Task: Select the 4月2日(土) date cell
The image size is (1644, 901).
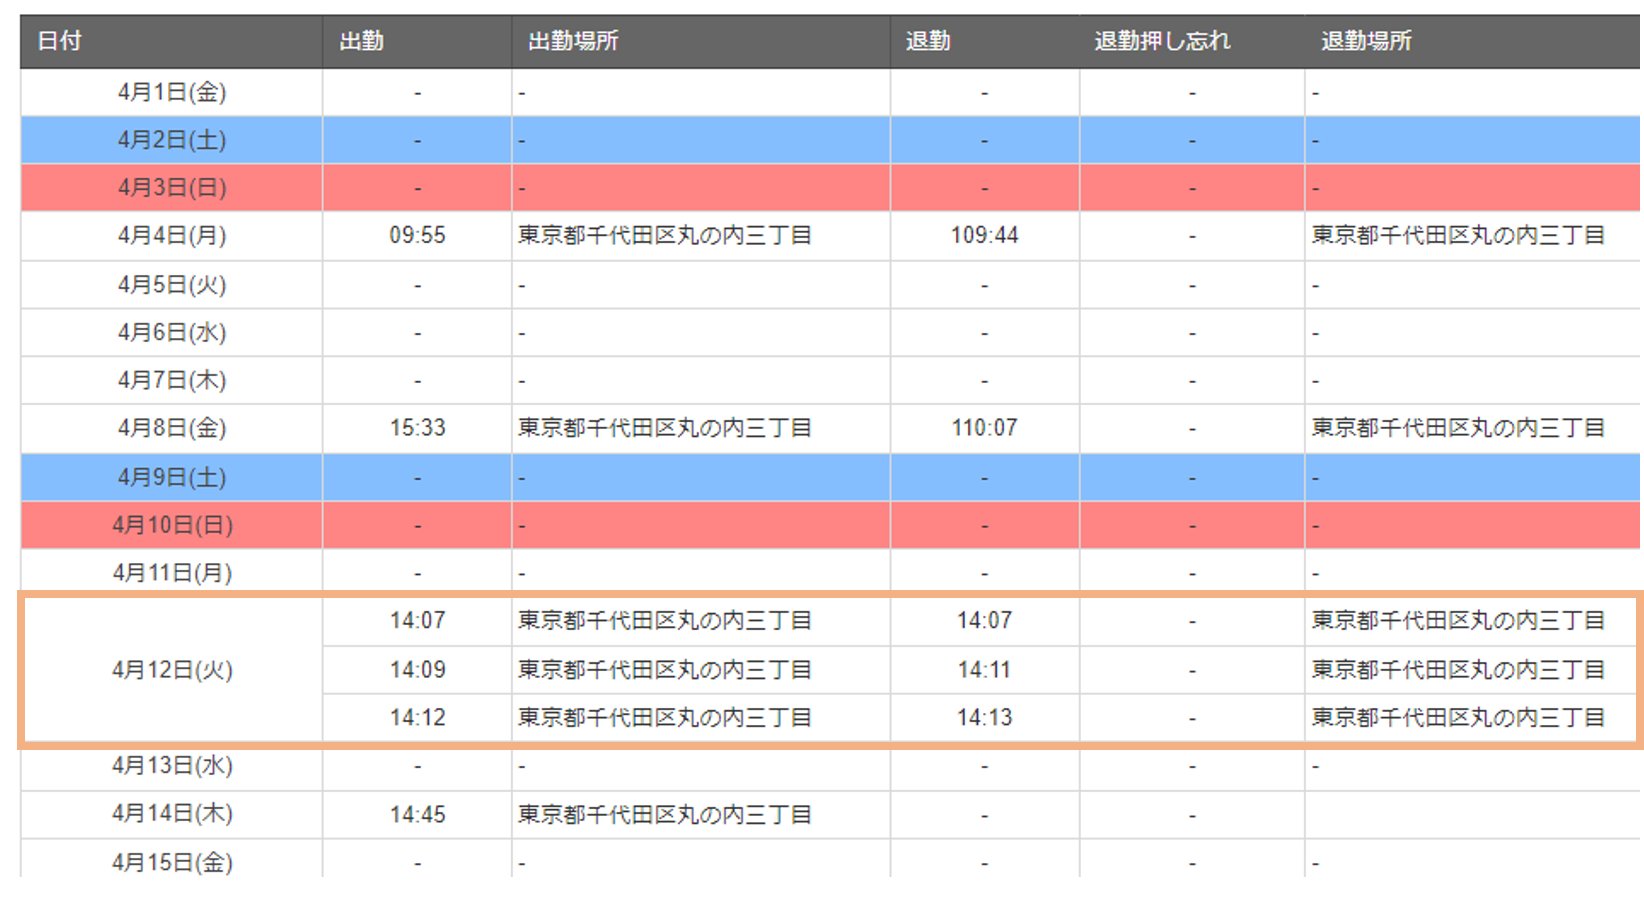Action: (x=172, y=140)
